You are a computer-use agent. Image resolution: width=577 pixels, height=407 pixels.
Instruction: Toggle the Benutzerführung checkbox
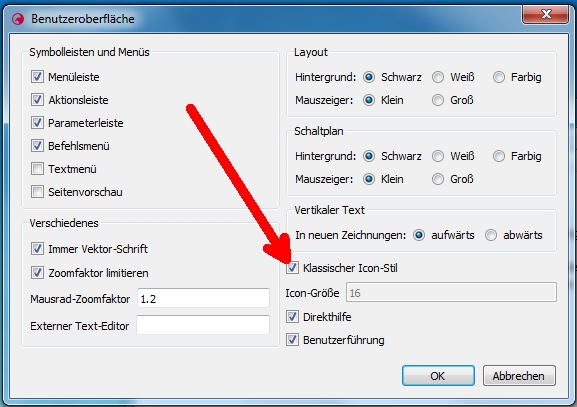[x=293, y=340]
